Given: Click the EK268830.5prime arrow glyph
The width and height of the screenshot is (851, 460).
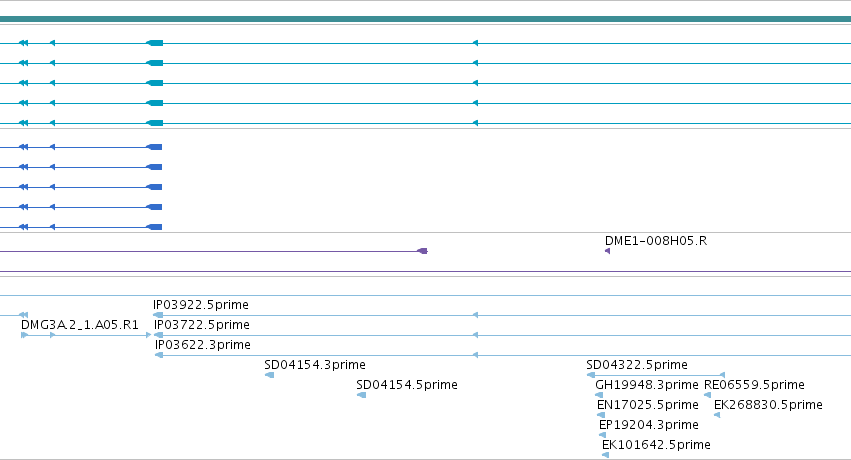Looking at the screenshot, I should [717, 415].
